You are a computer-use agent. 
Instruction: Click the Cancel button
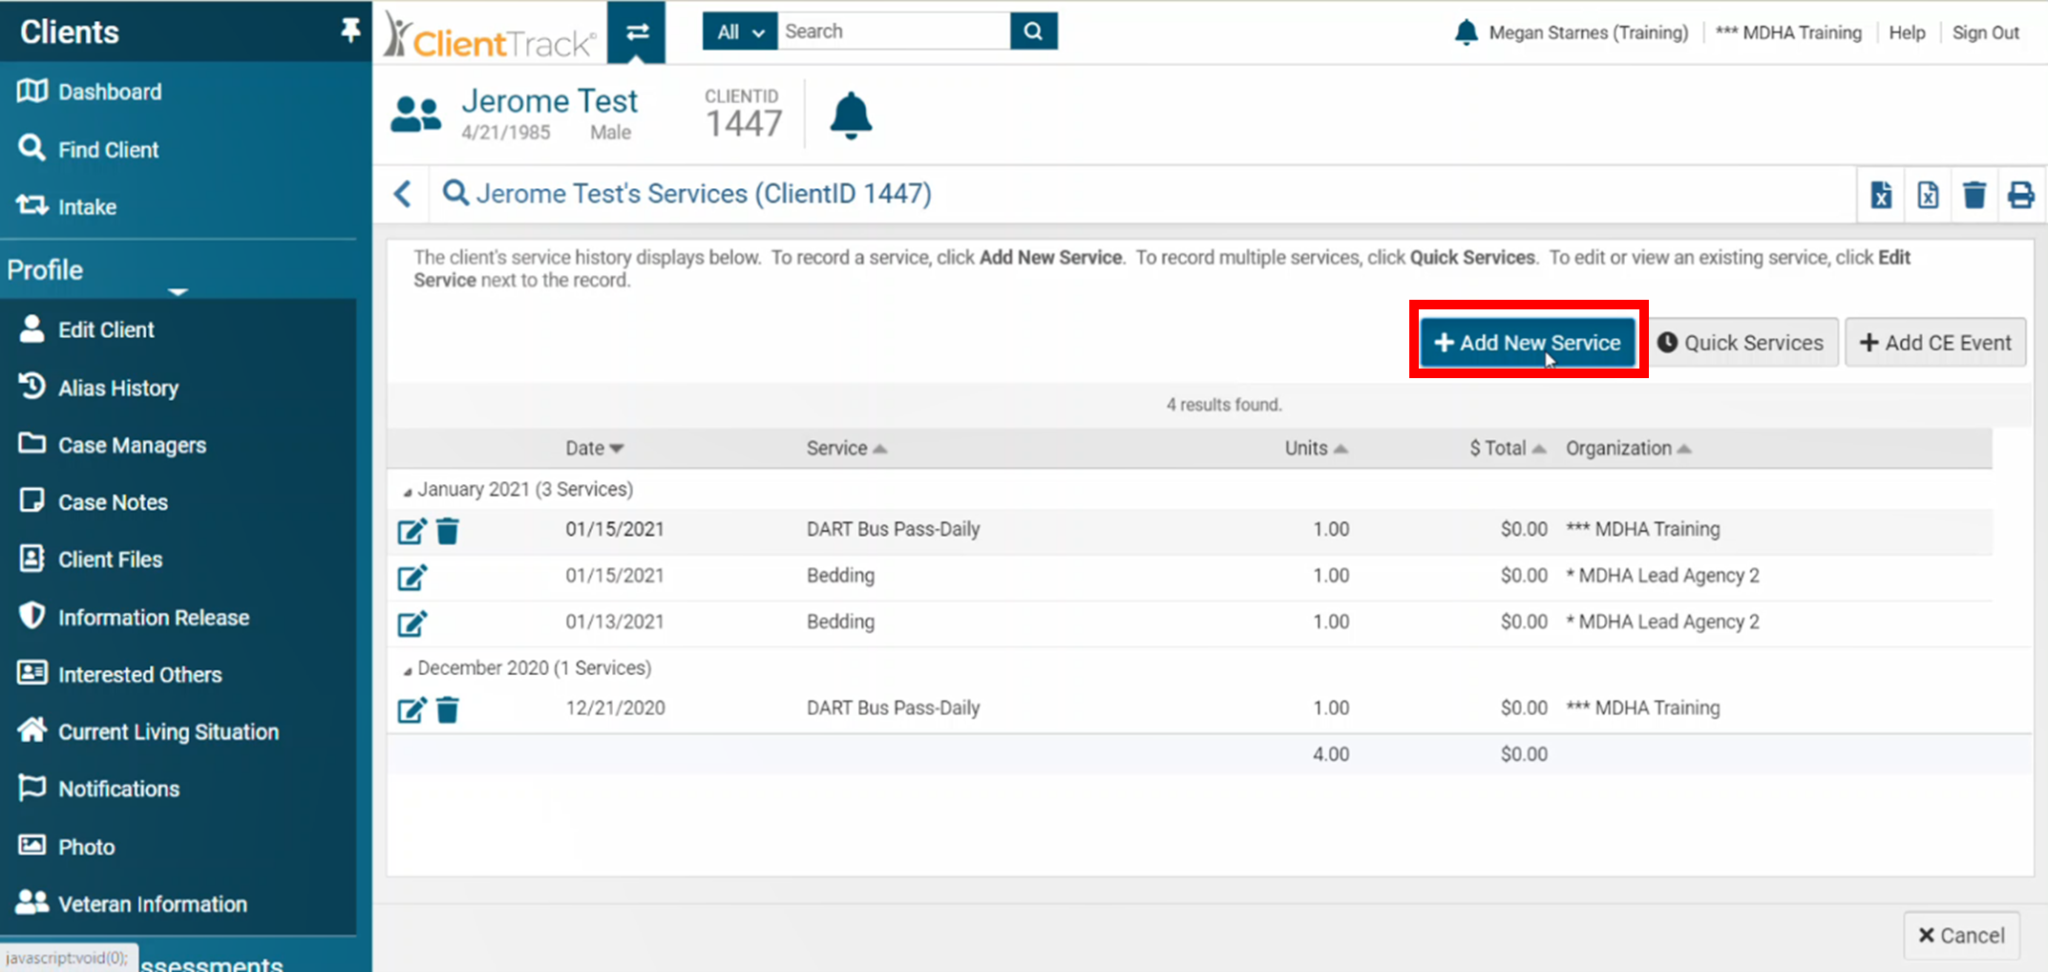coord(1961,936)
